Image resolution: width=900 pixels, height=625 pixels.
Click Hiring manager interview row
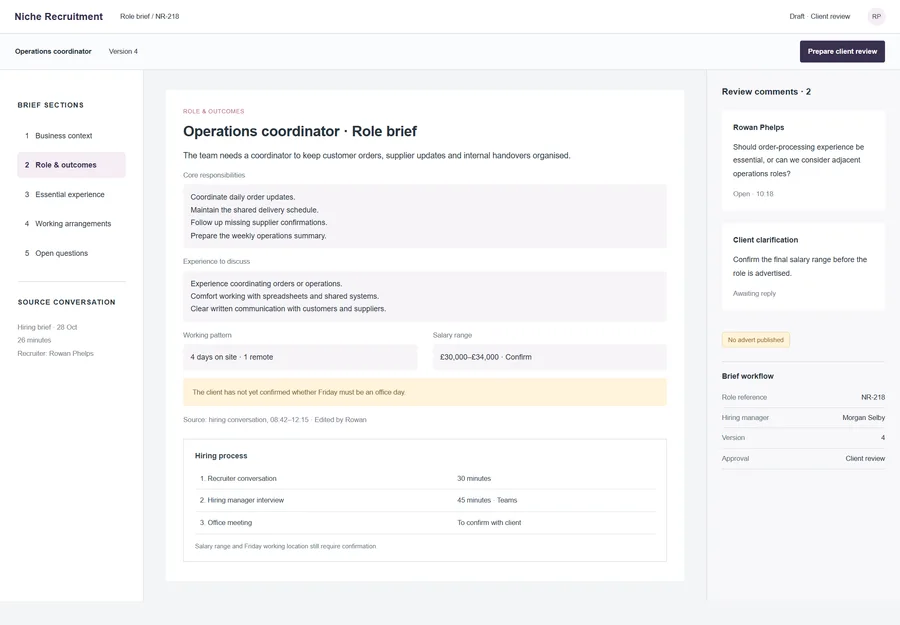tap(425, 500)
